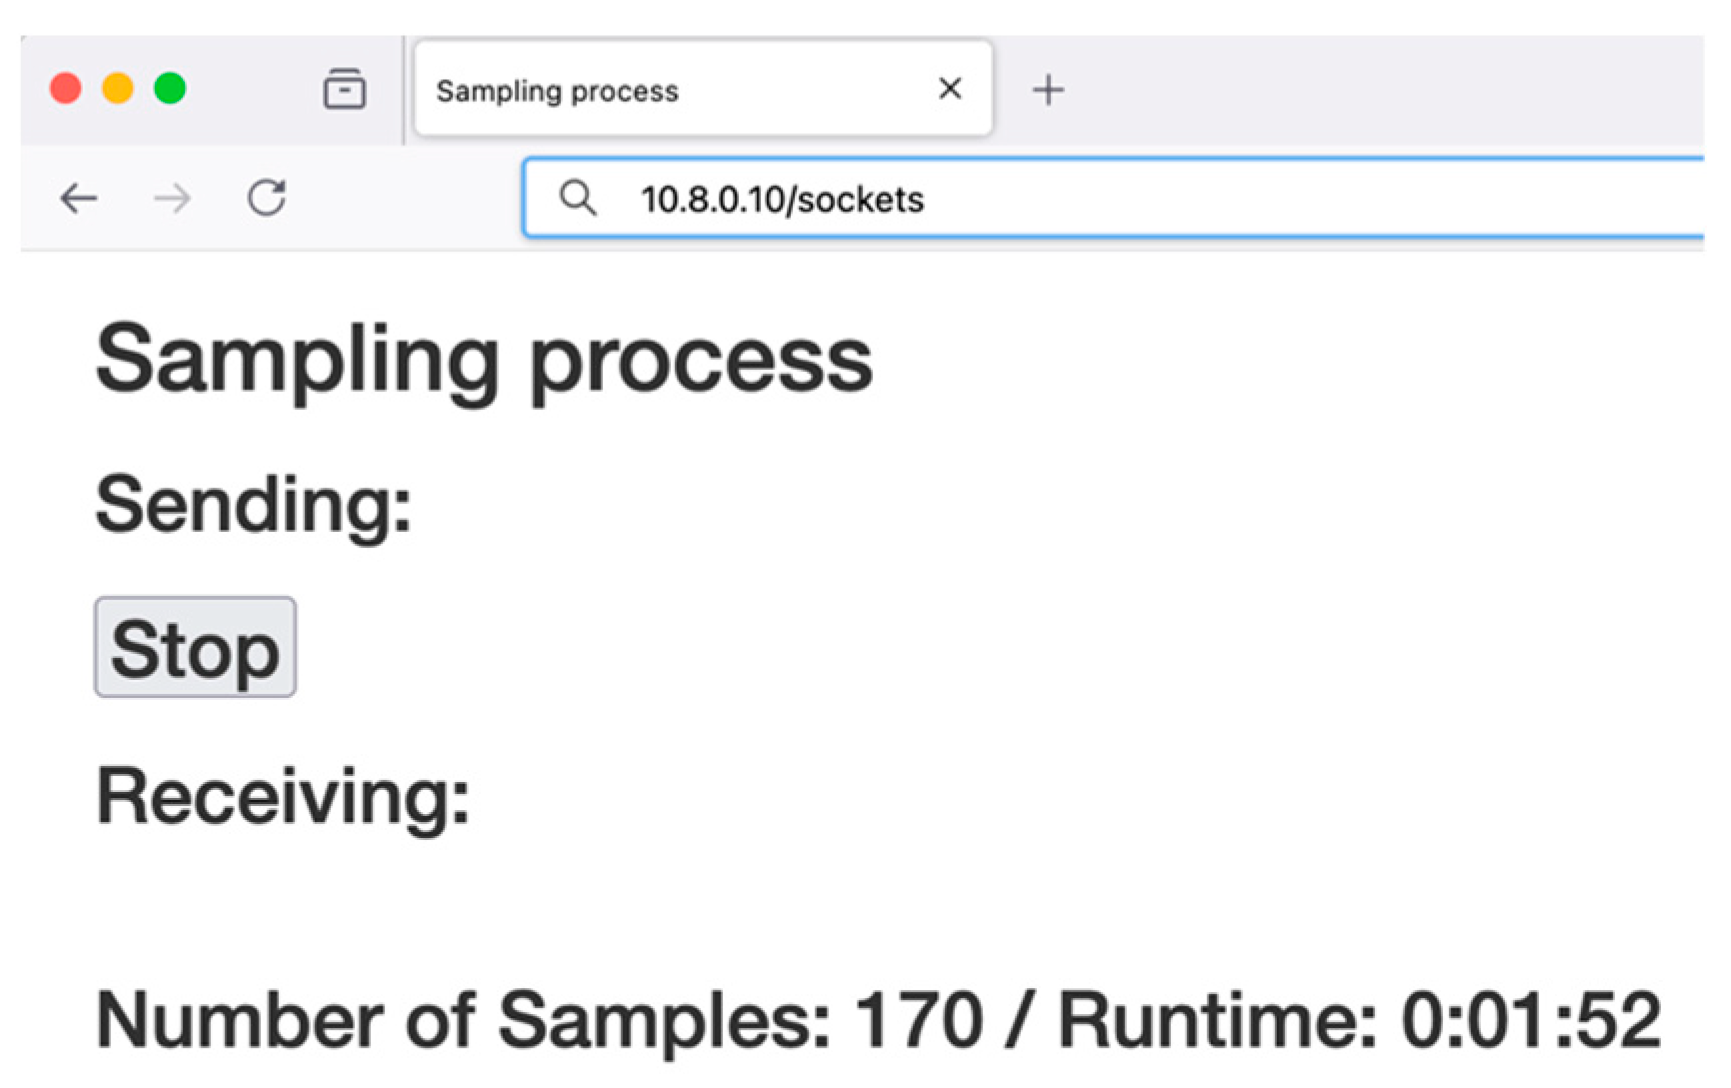Image resolution: width=1731 pixels, height=1088 pixels.
Task: Click the sample count value 170
Action: tap(919, 1020)
